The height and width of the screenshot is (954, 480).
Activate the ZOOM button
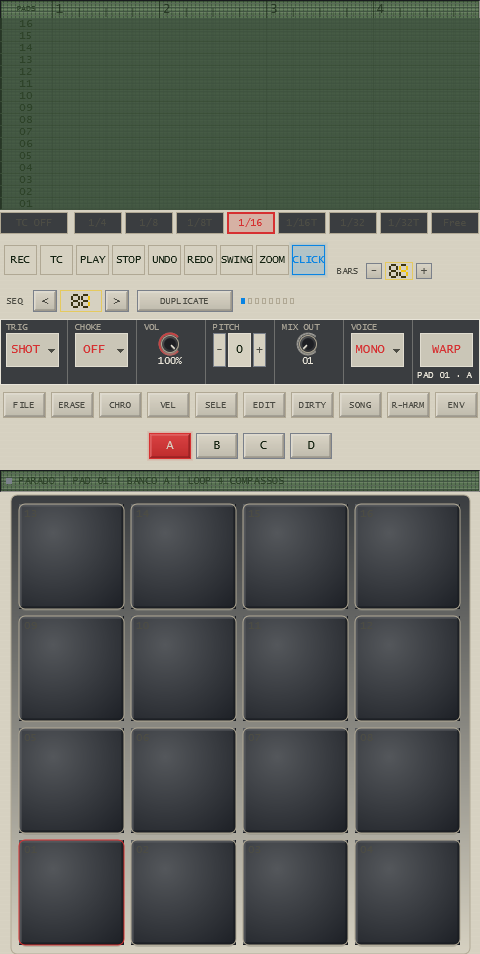[x=272, y=260]
